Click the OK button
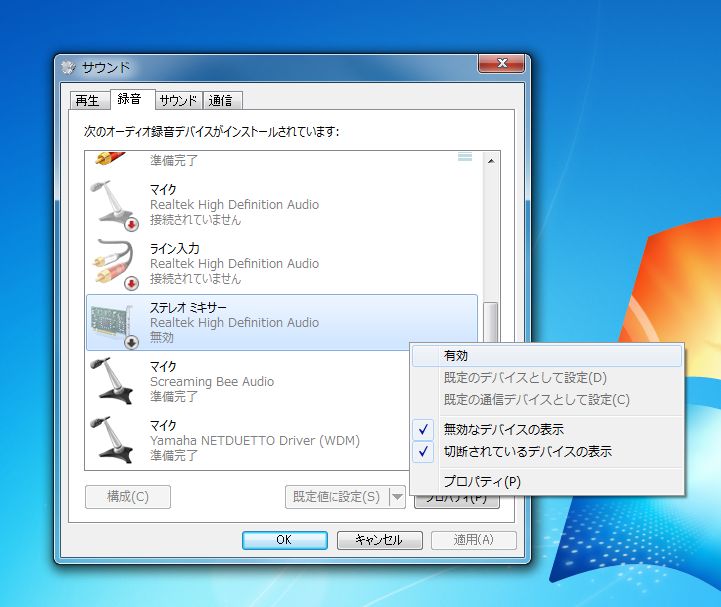 click(285, 540)
